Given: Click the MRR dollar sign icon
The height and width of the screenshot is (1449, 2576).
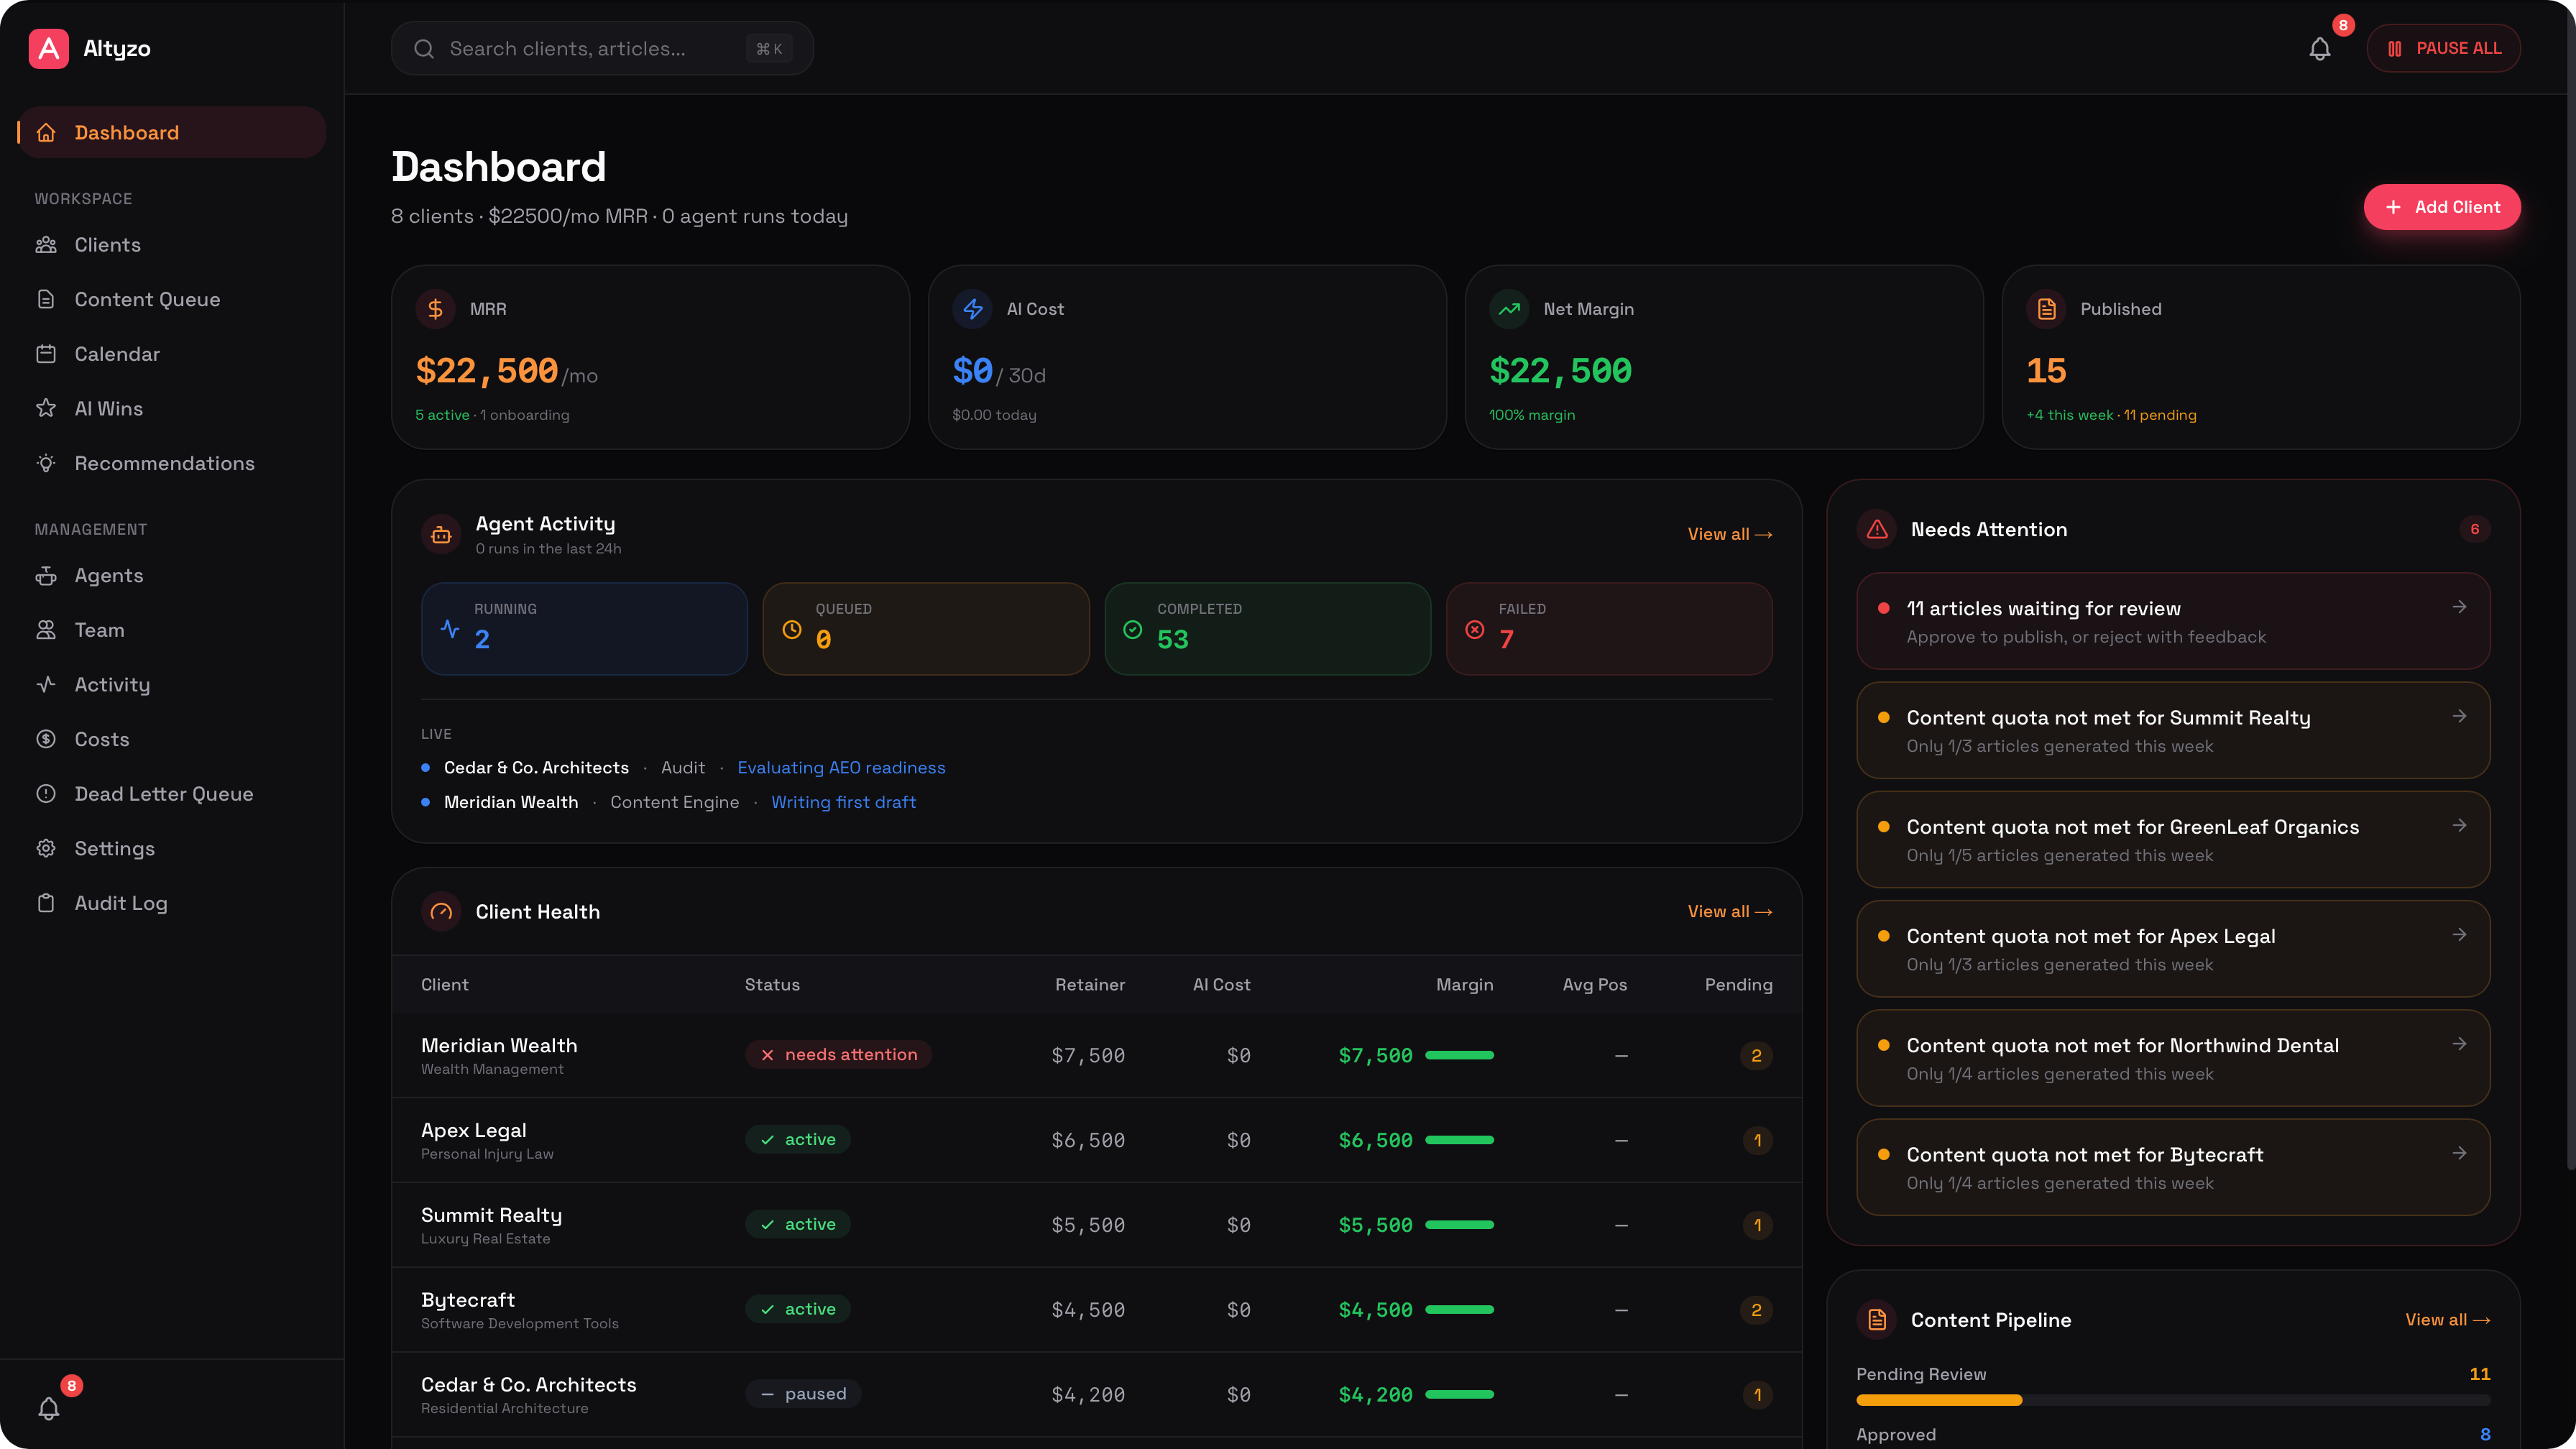Looking at the screenshot, I should tap(435, 309).
